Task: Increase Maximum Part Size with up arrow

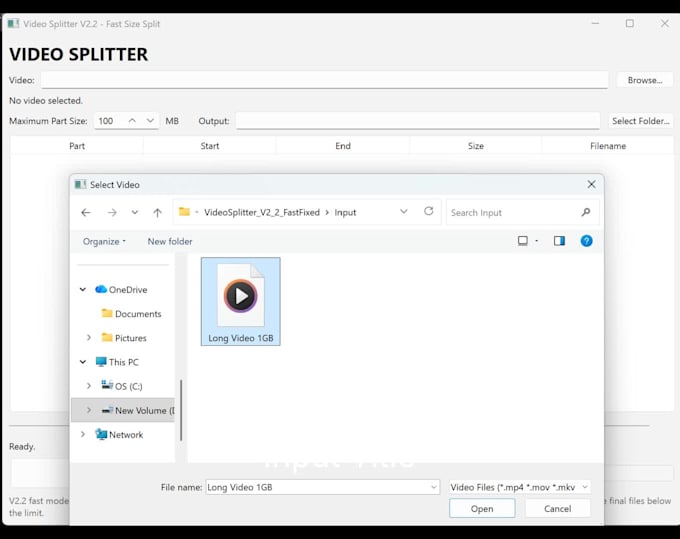Action: [x=132, y=121]
